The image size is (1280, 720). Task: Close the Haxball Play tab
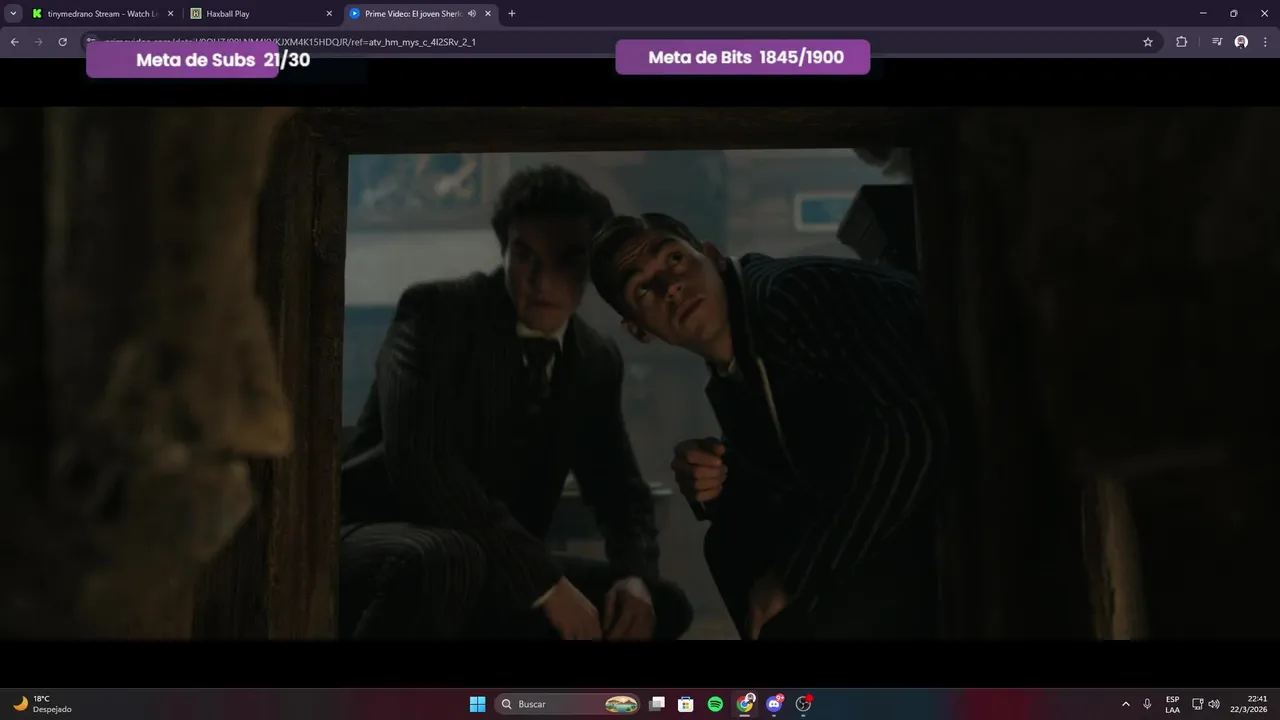[329, 14]
